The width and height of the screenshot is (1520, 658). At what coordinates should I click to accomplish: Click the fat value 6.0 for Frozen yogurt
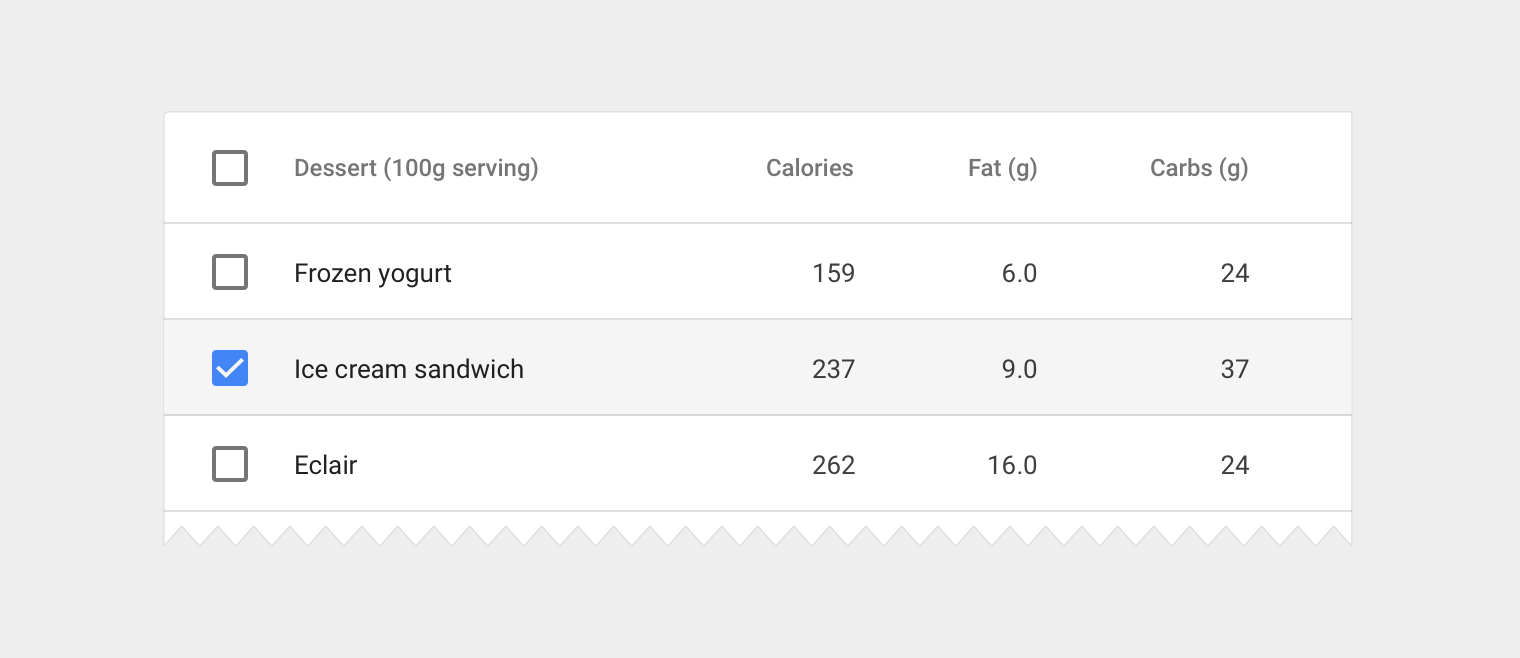pos(1019,272)
